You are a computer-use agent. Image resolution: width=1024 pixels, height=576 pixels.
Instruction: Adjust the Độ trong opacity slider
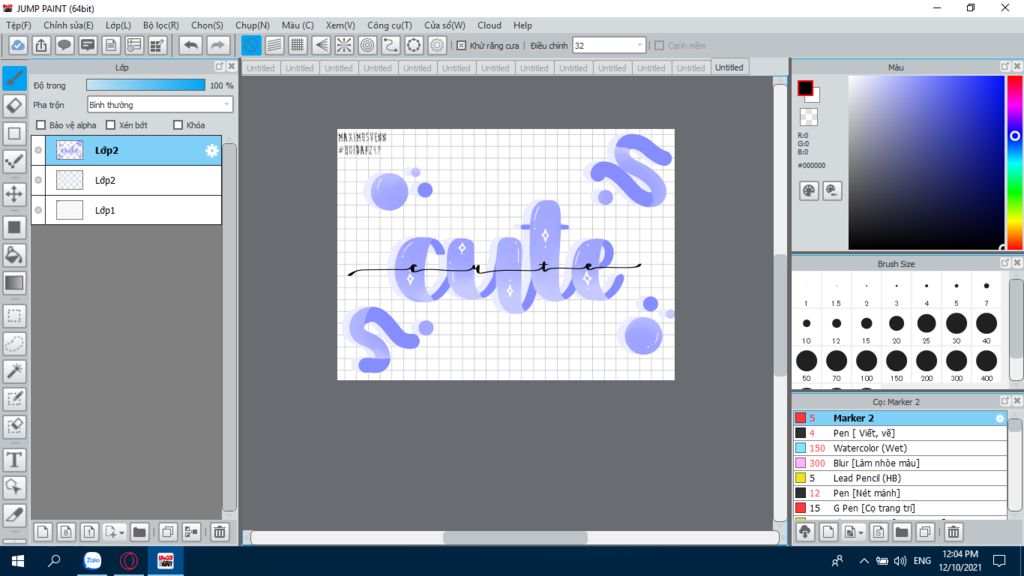tap(146, 85)
